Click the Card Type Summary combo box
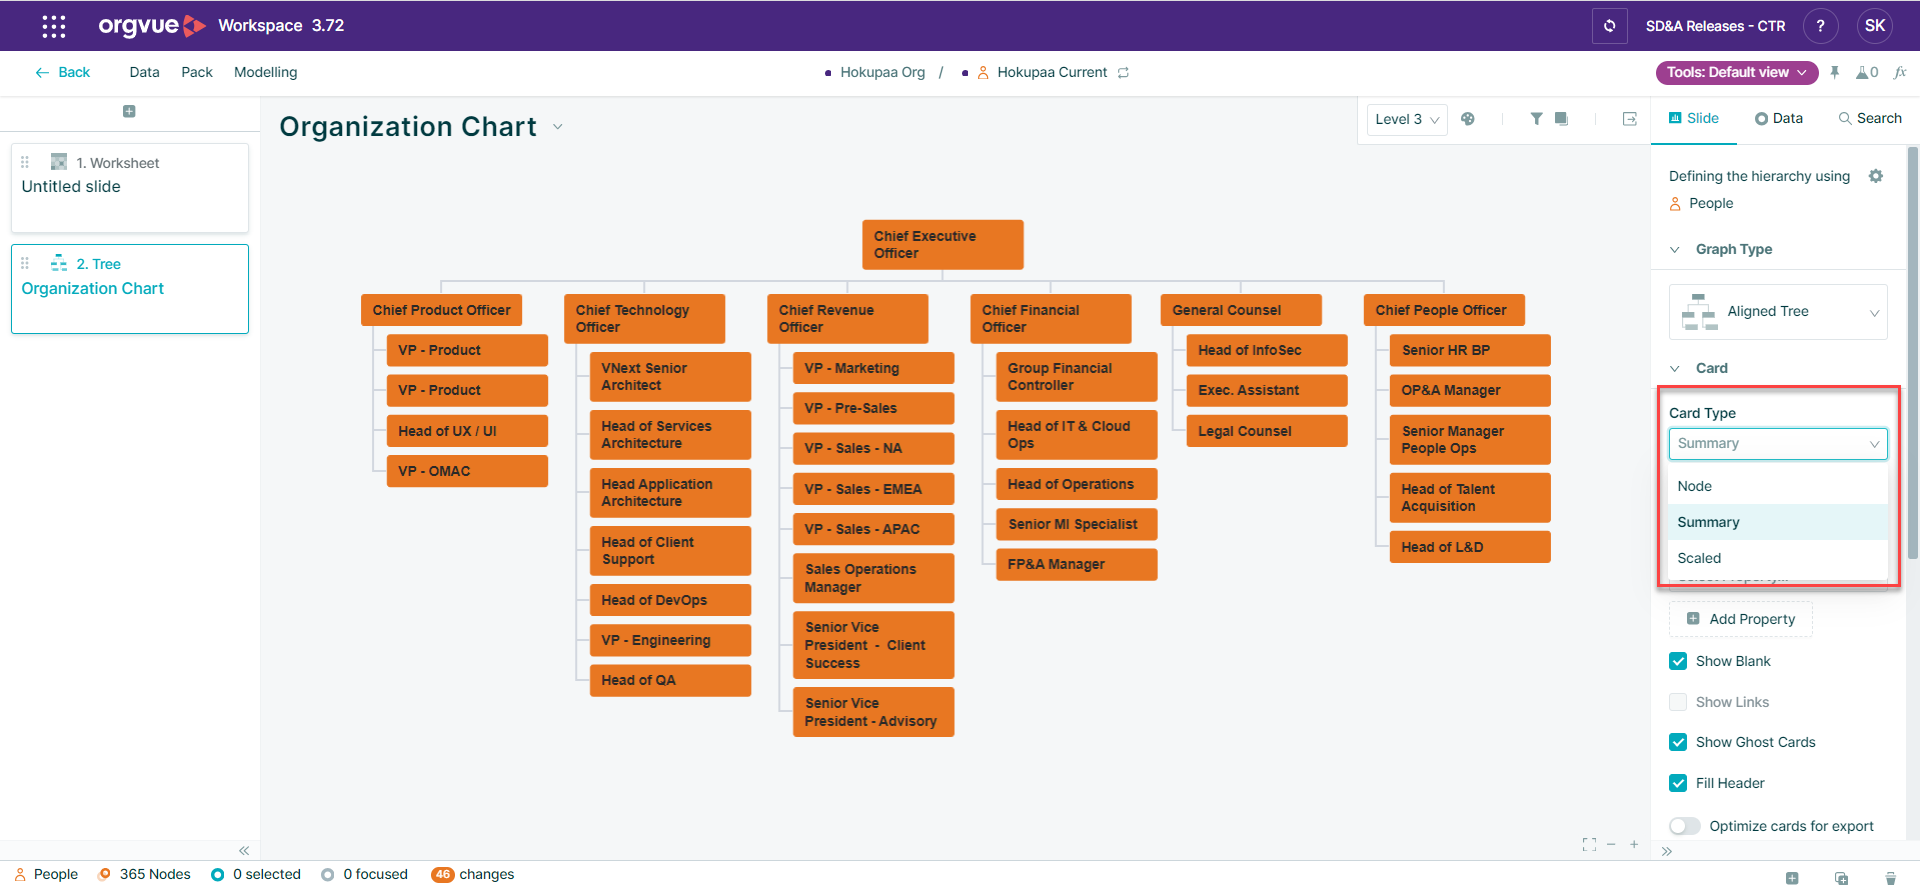 pos(1778,444)
